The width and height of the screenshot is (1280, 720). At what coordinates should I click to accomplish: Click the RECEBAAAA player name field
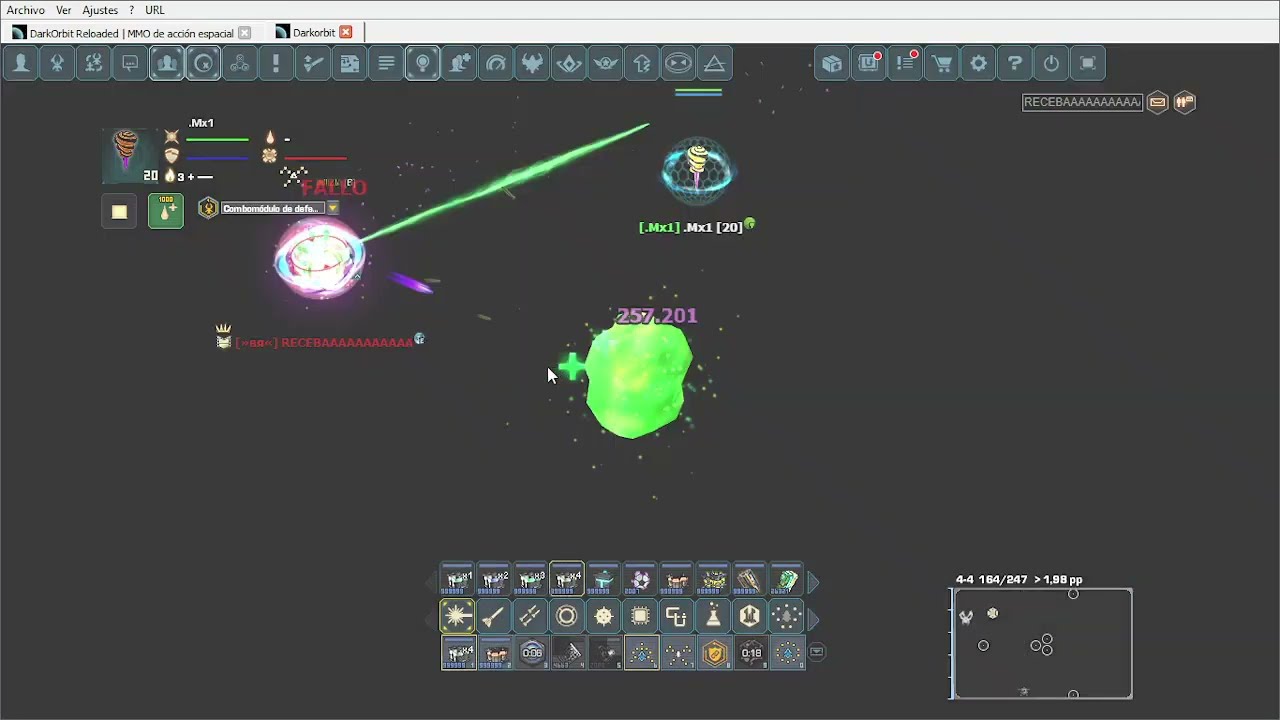click(x=1082, y=102)
